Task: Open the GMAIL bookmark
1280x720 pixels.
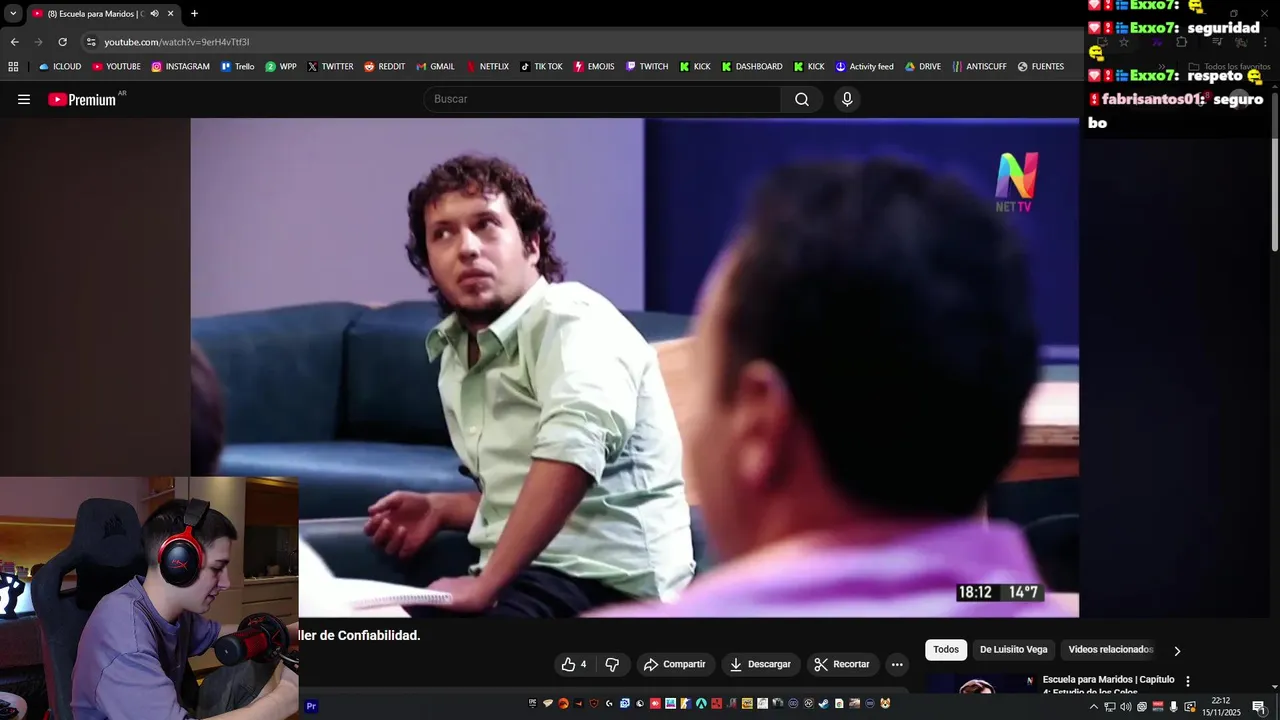Action: point(435,67)
